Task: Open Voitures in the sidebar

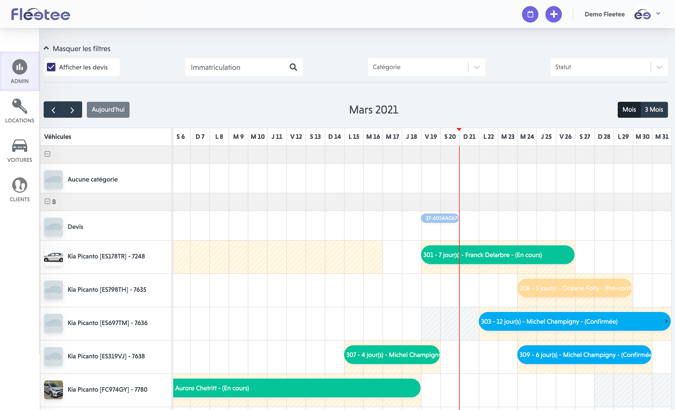Action: [x=20, y=150]
